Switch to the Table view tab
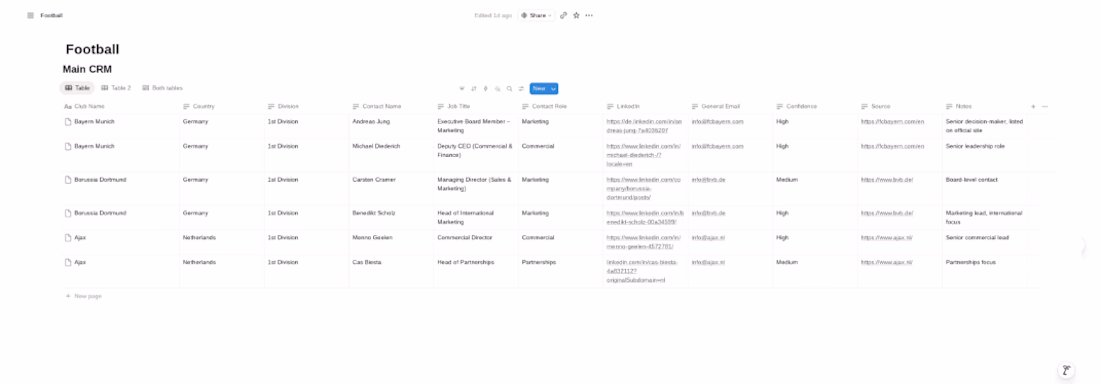Viewport: 1100px width, 384px height. (x=77, y=88)
